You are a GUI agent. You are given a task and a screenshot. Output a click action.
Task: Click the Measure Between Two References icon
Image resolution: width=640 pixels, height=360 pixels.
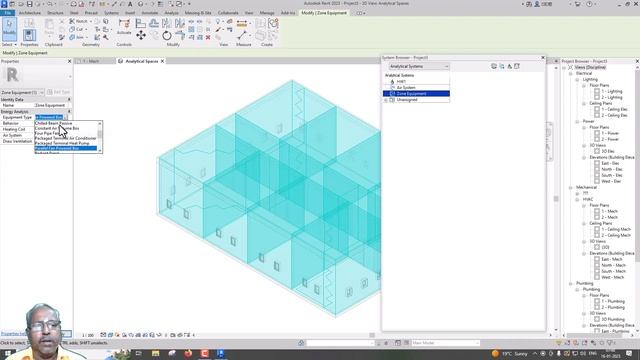pos(242,36)
